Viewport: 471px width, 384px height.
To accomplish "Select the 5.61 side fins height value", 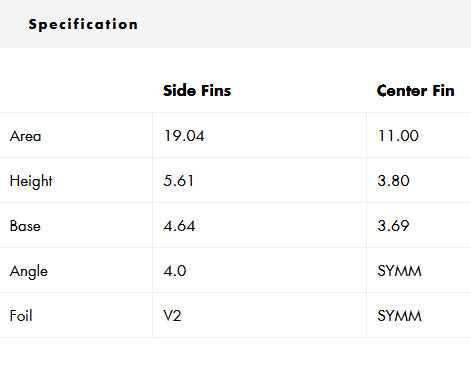I will pyautogui.click(x=178, y=181).
